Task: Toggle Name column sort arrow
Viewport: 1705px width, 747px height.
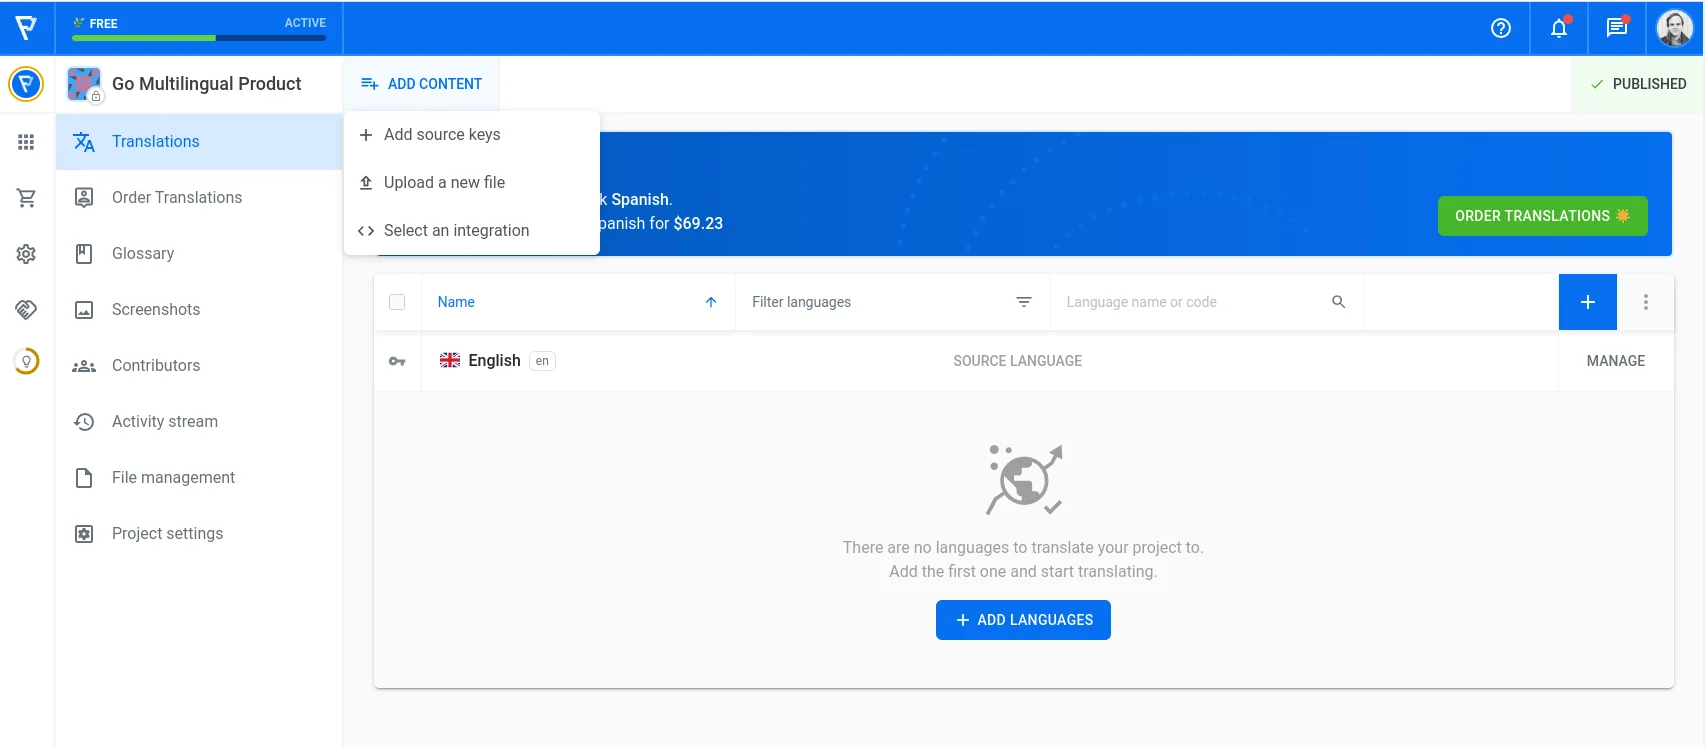Action: tap(710, 302)
